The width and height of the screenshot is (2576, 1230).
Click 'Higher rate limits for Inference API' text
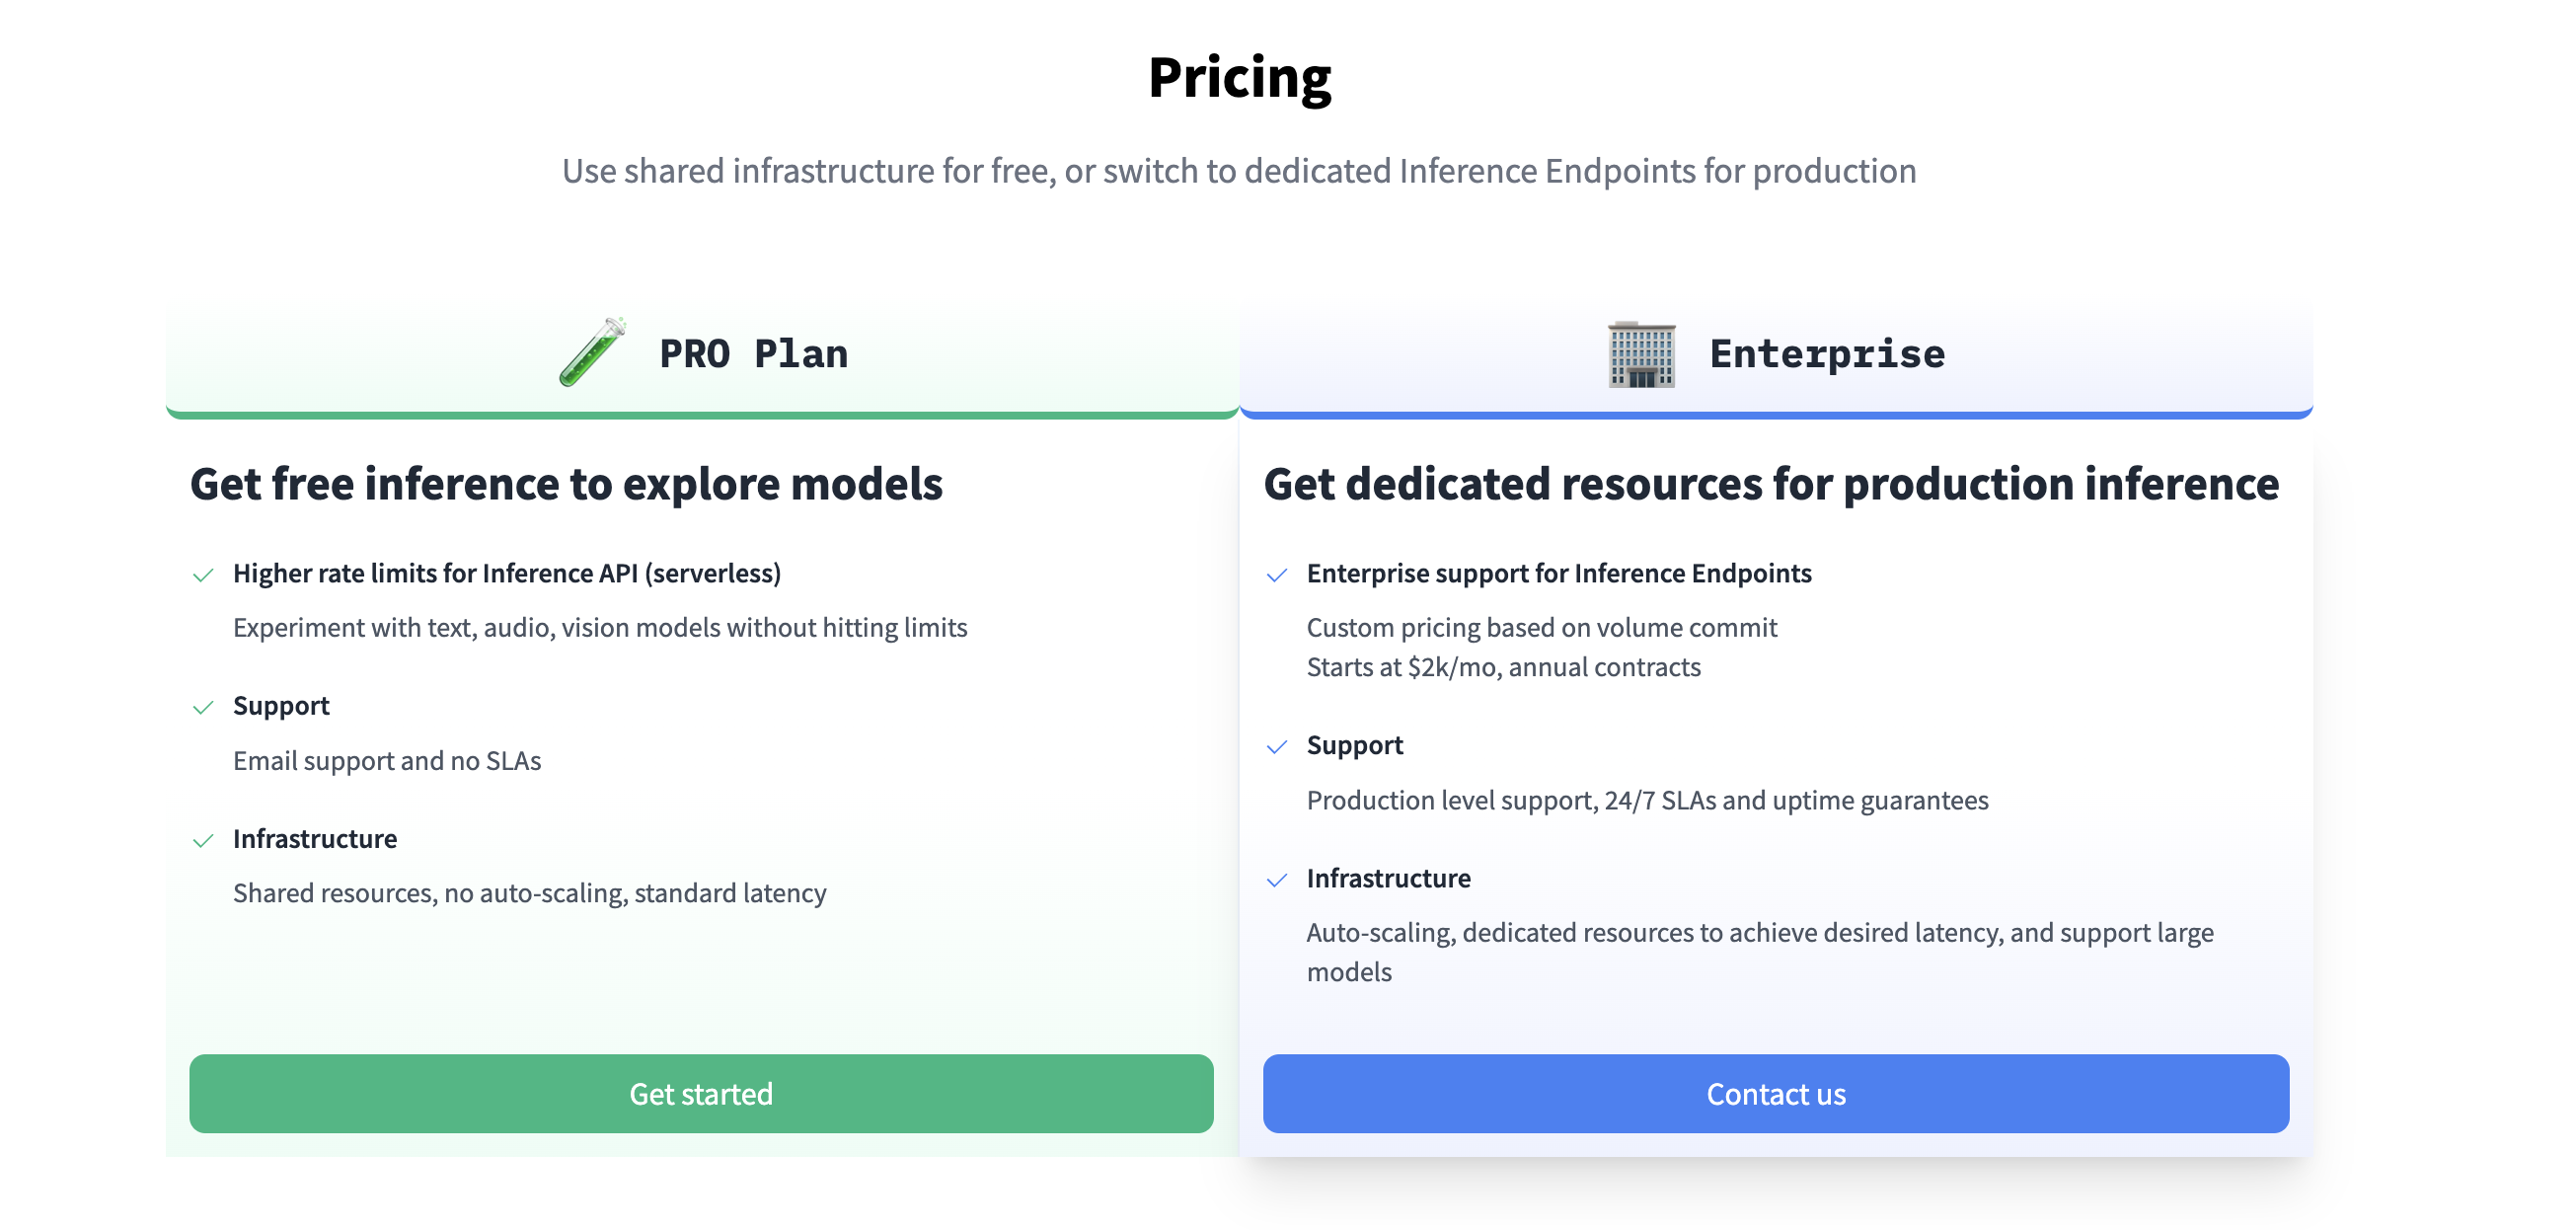coord(506,573)
